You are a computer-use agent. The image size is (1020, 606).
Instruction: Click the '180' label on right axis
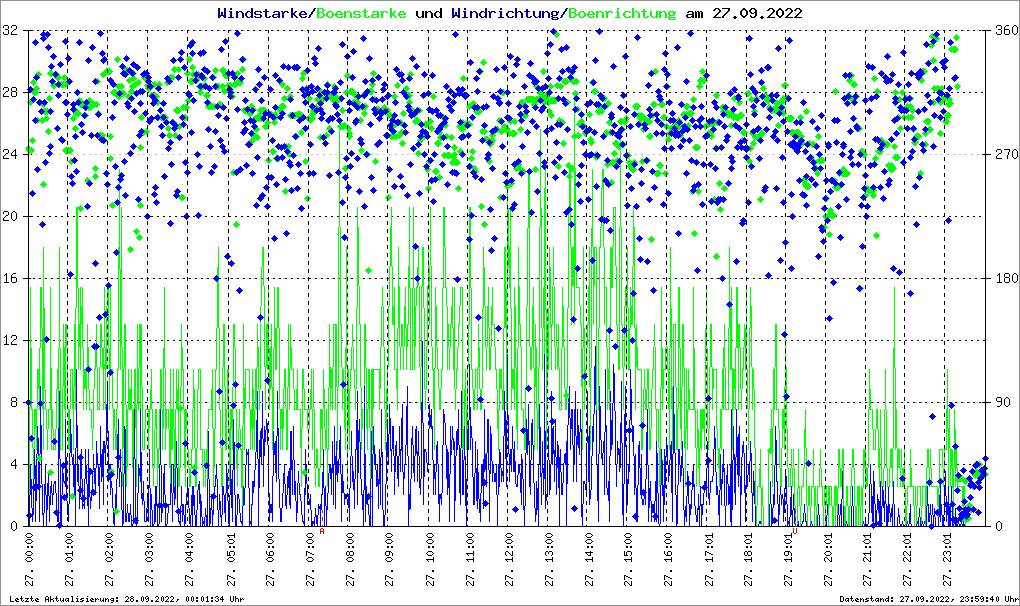pos(1004,279)
